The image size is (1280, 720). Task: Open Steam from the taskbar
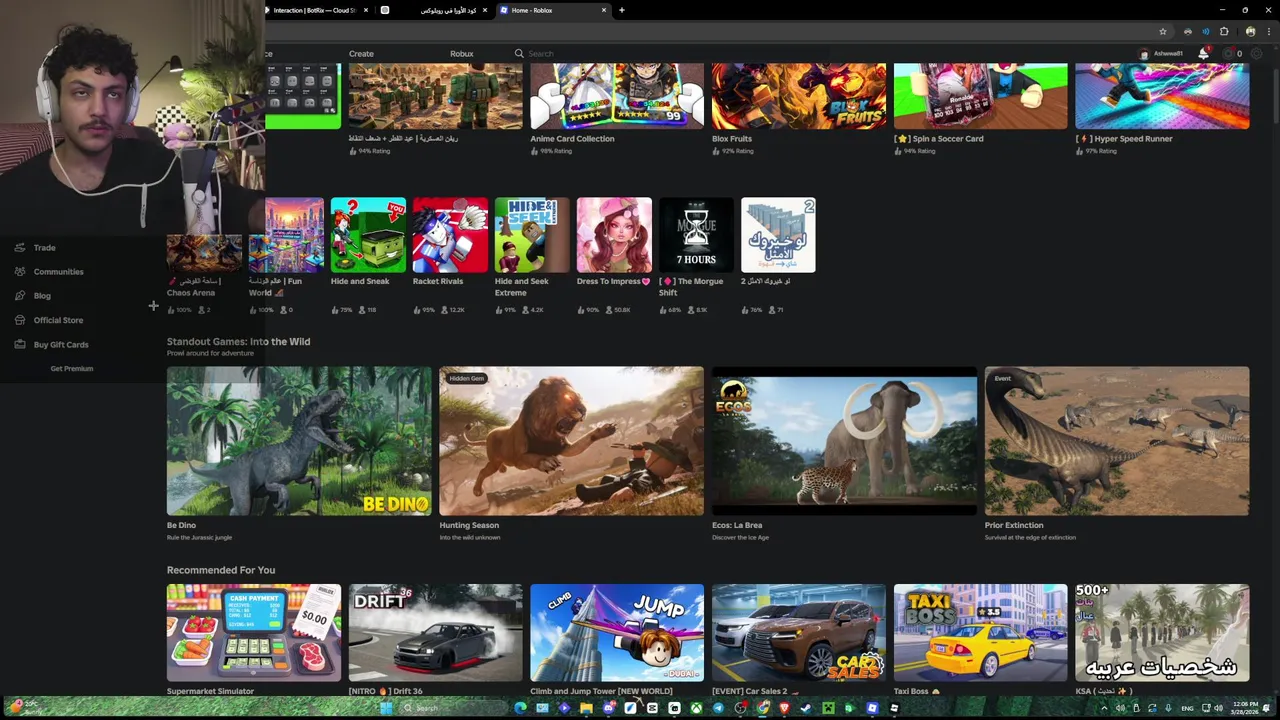coord(806,708)
